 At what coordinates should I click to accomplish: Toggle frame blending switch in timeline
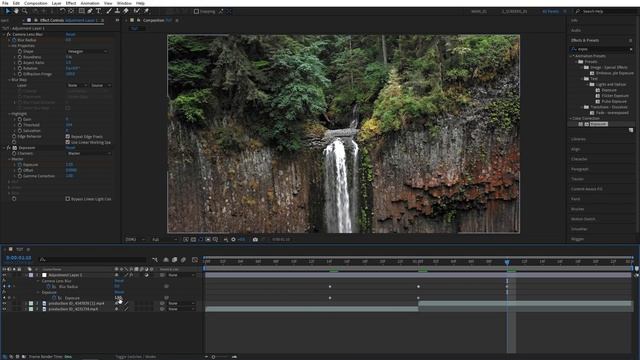click(x=174, y=260)
